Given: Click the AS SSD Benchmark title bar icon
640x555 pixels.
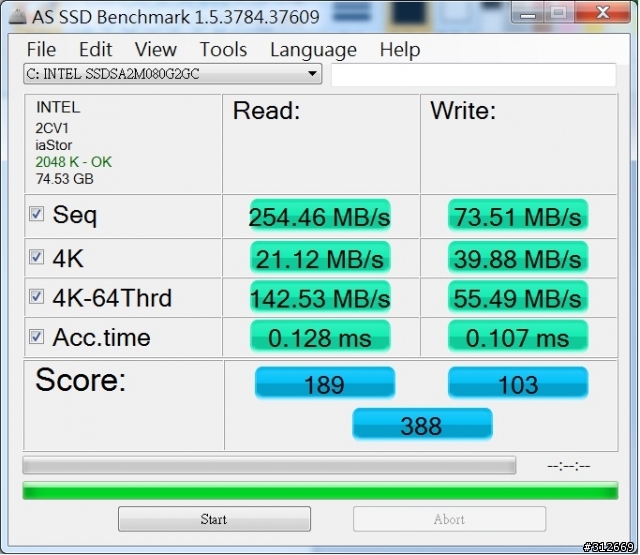Looking at the screenshot, I should pyautogui.click(x=17, y=16).
